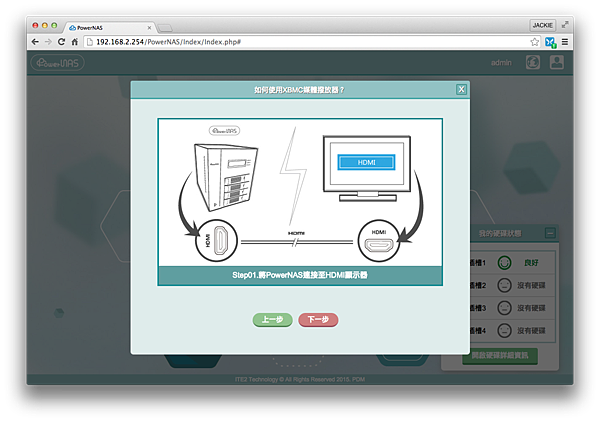600x422 pixels.
Task: Click the browser forward arrow
Action: pyautogui.click(x=48, y=42)
